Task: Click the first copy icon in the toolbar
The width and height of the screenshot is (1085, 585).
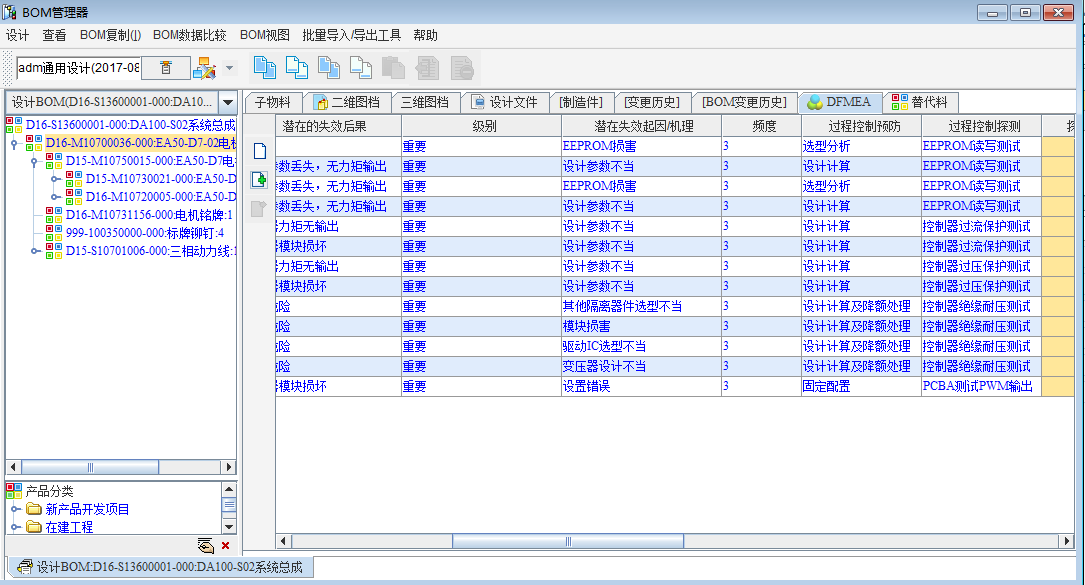Action: [x=263, y=68]
